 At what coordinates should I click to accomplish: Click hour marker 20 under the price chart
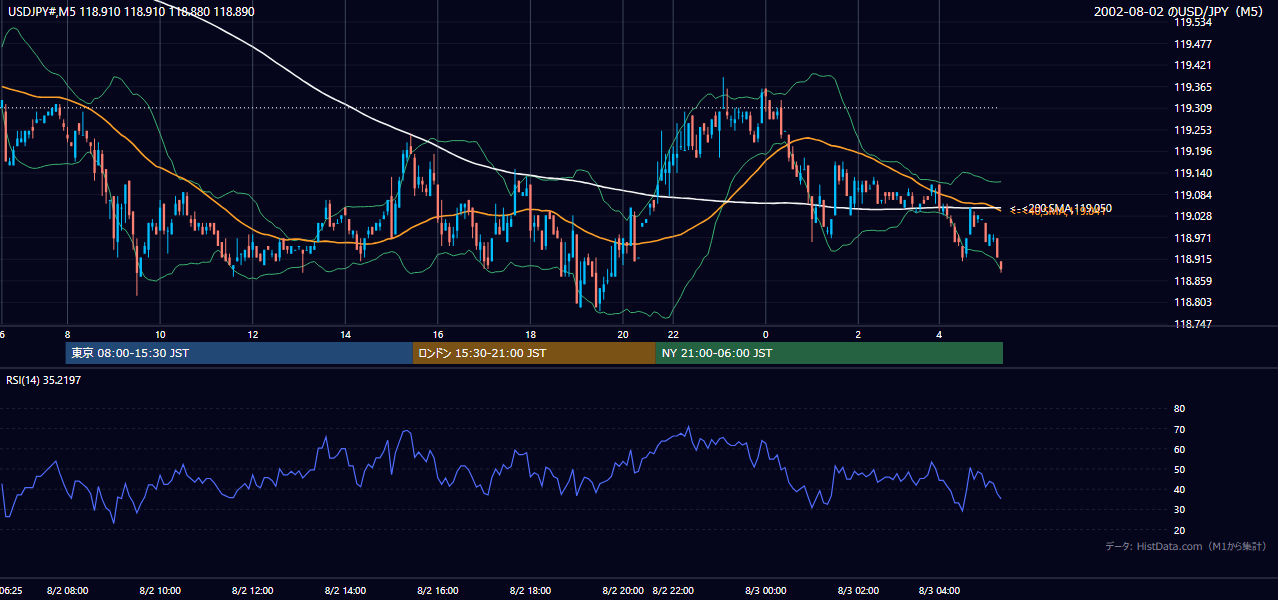[623, 334]
